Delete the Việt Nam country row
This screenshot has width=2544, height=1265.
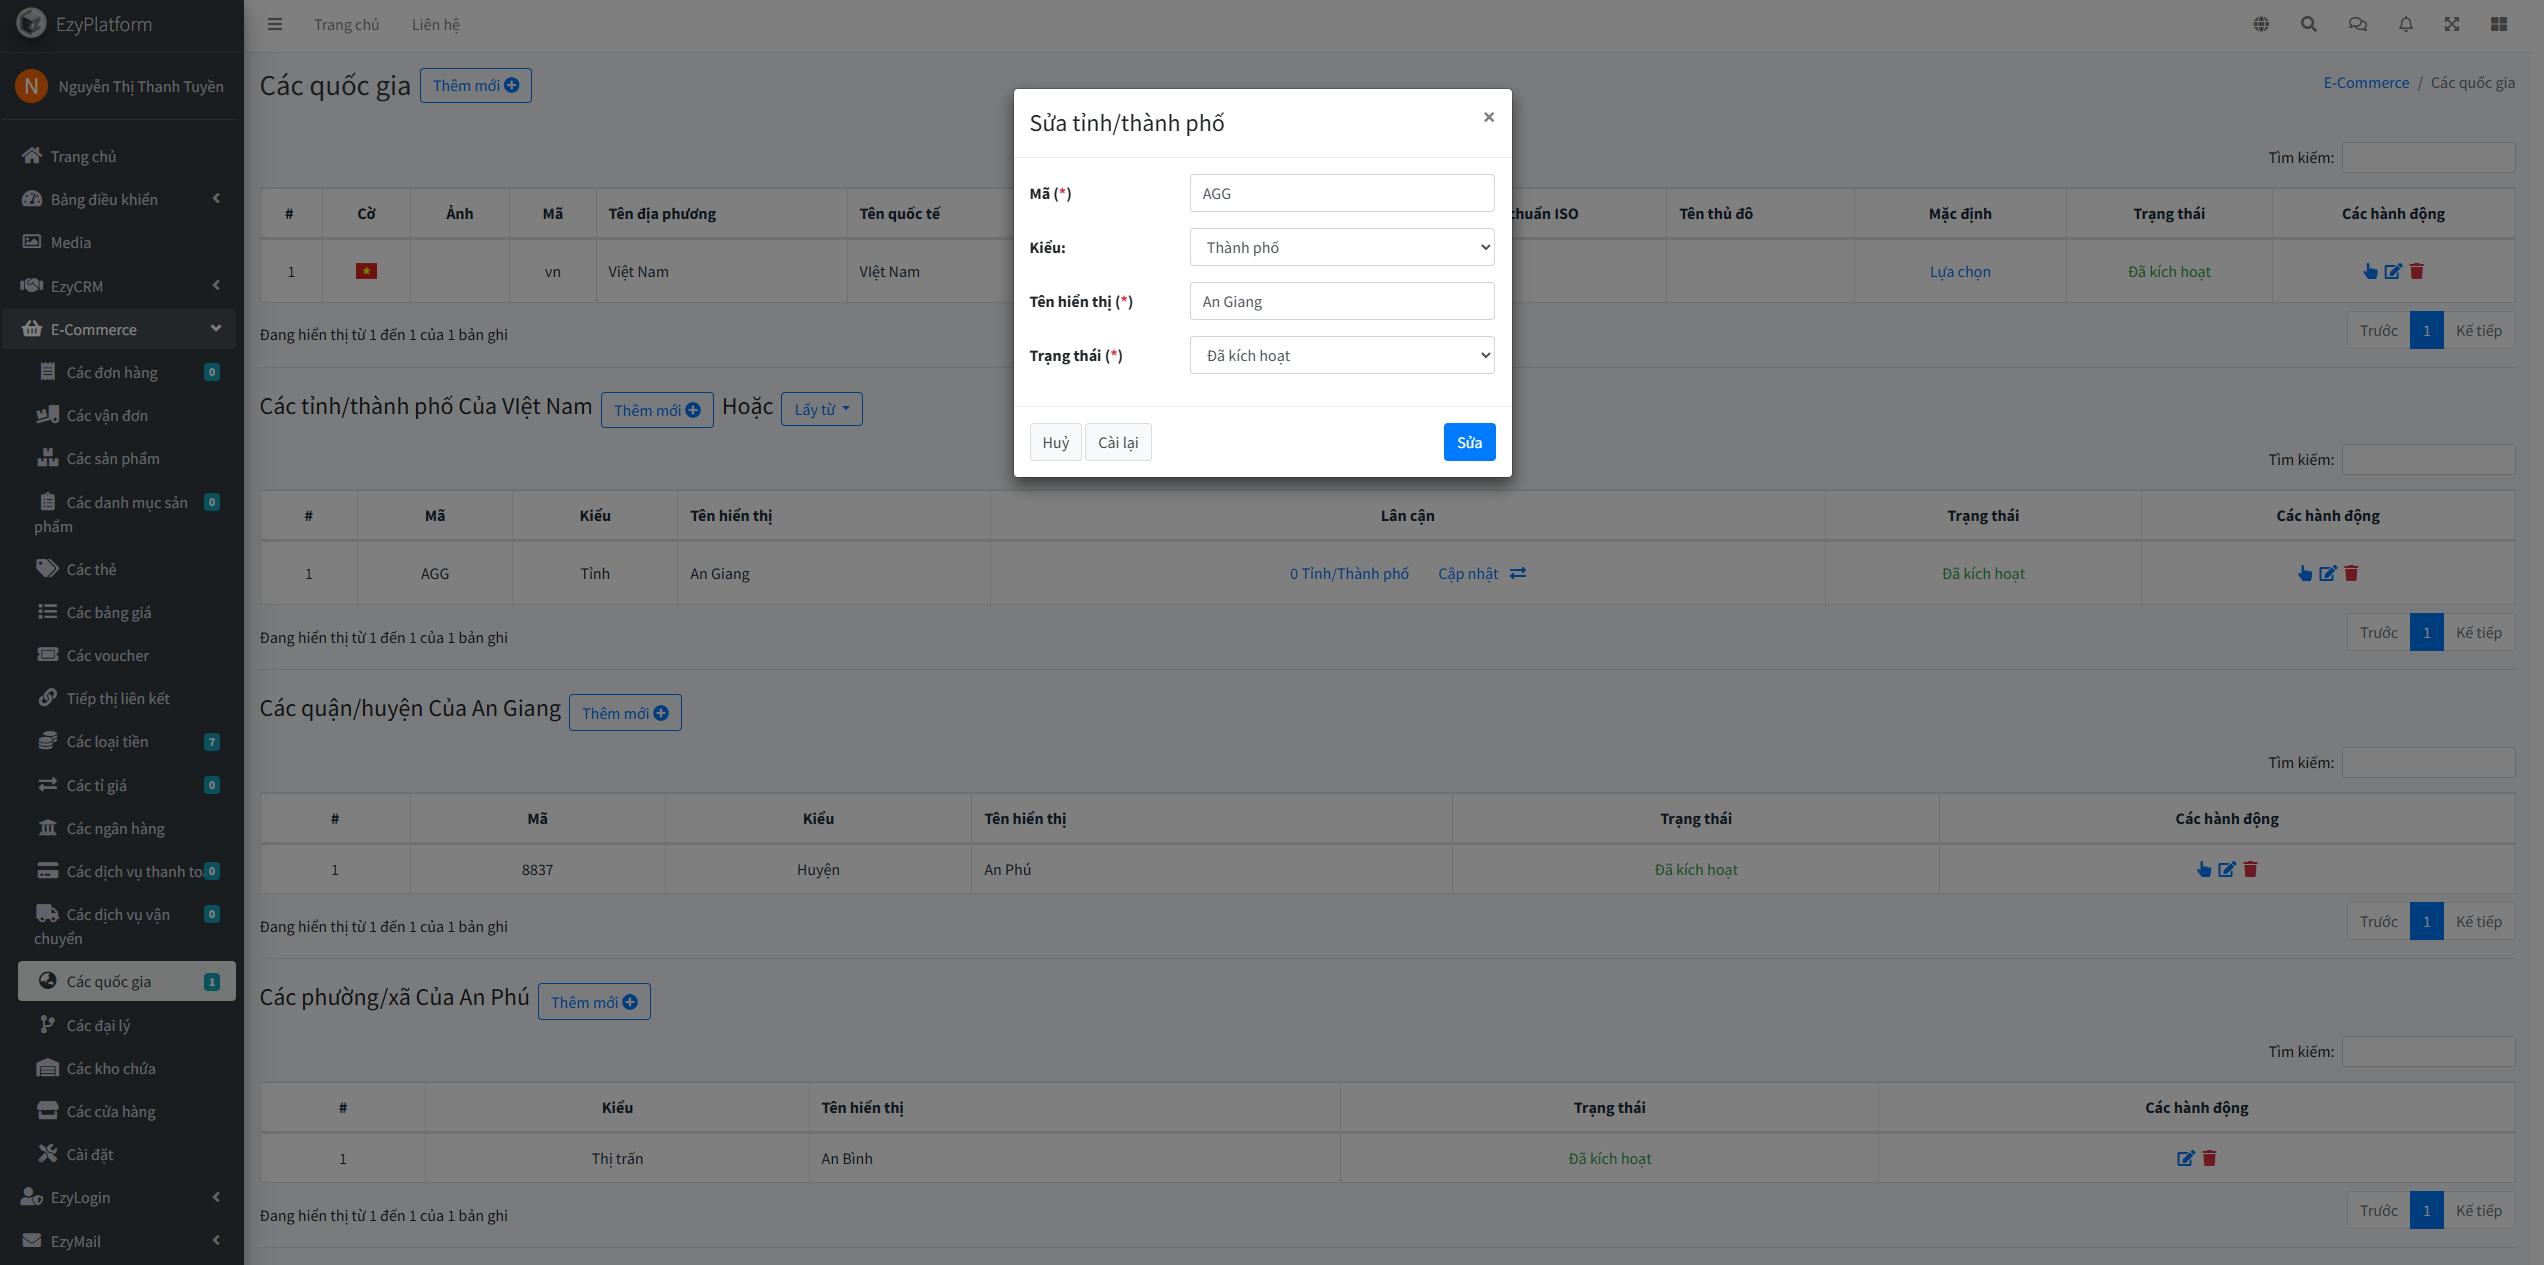click(x=2417, y=271)
